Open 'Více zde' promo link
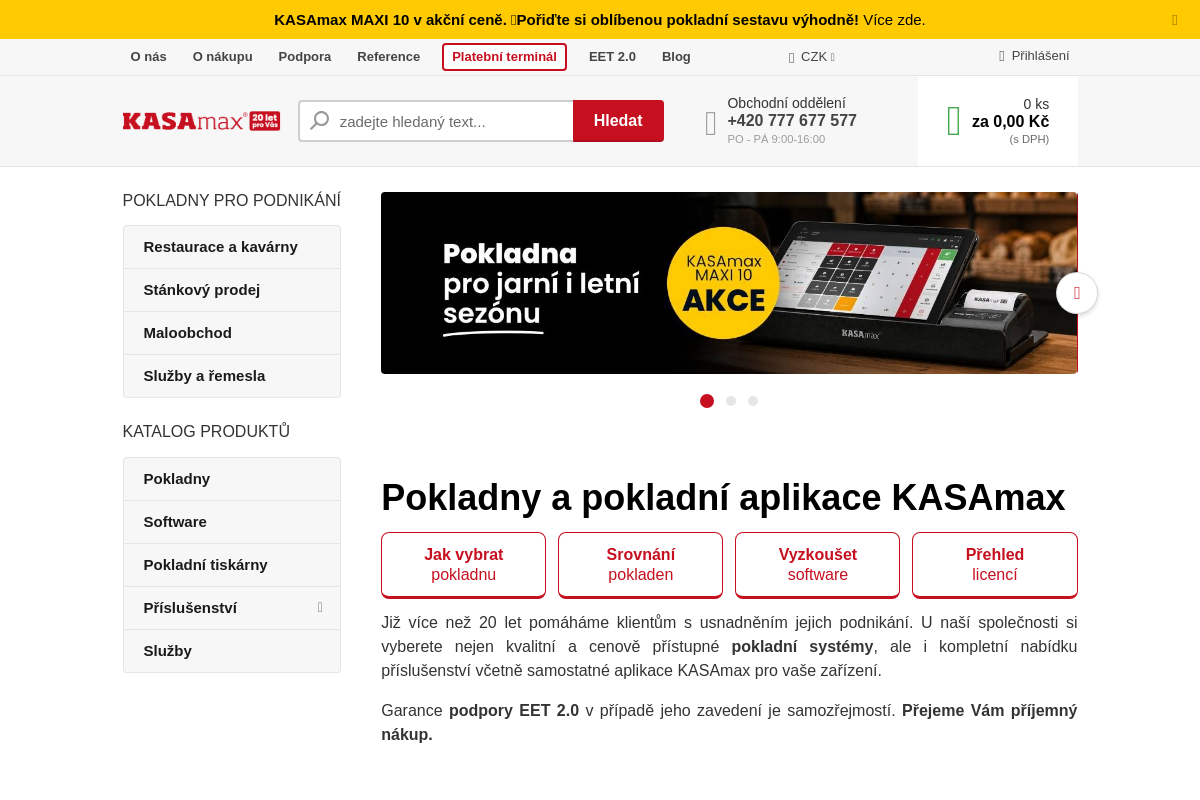Image resolution: width=1200 pixels, height=800 pixels. coord(894,19)
